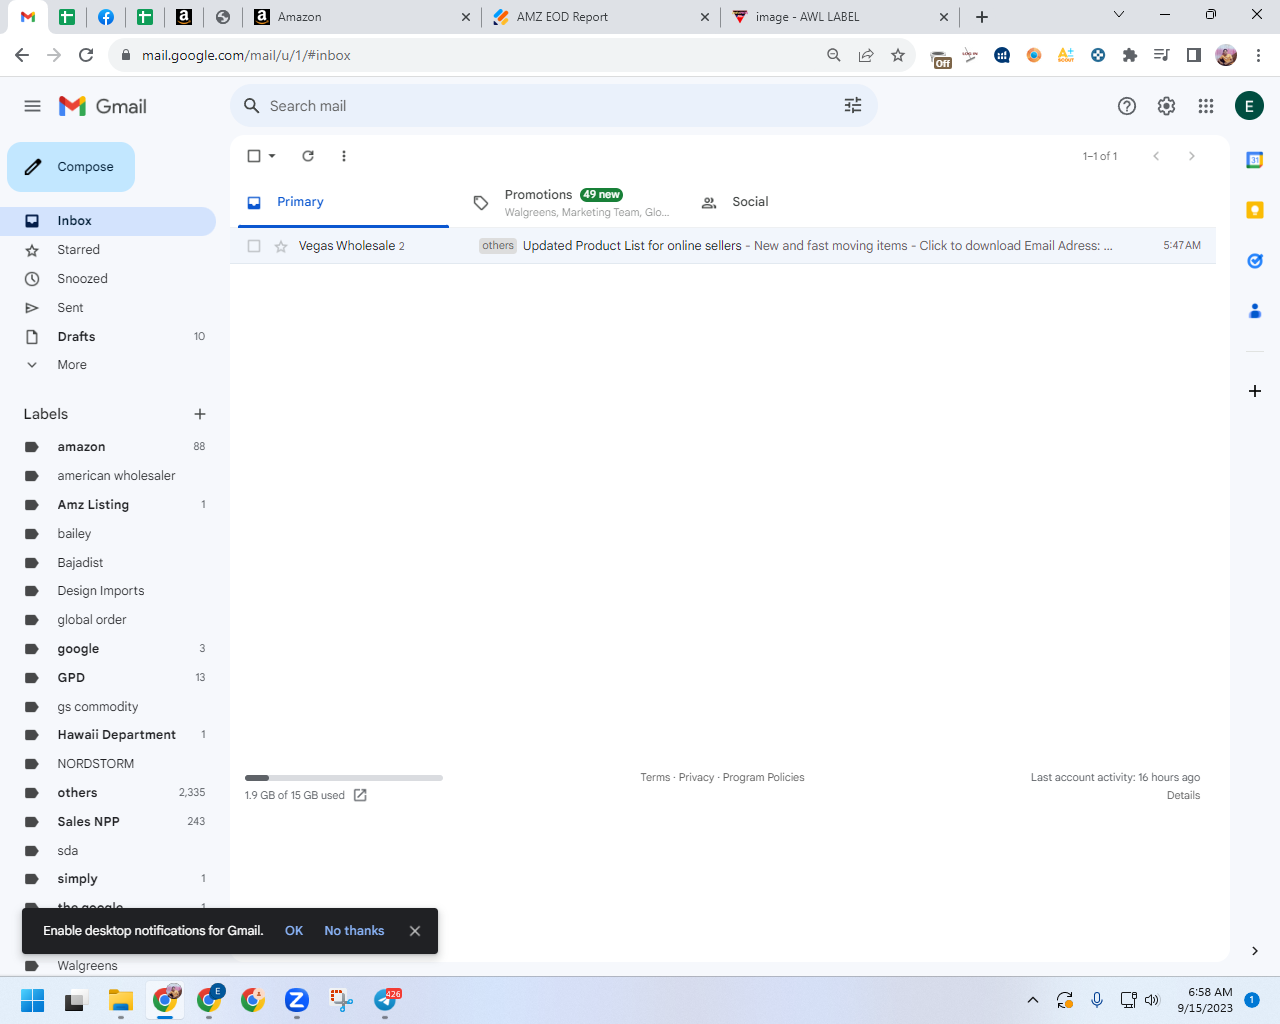Open the Sent folder
The width and height of the screenshot is (1280, 1024).
pyautogui.click(x=108, y=308)
